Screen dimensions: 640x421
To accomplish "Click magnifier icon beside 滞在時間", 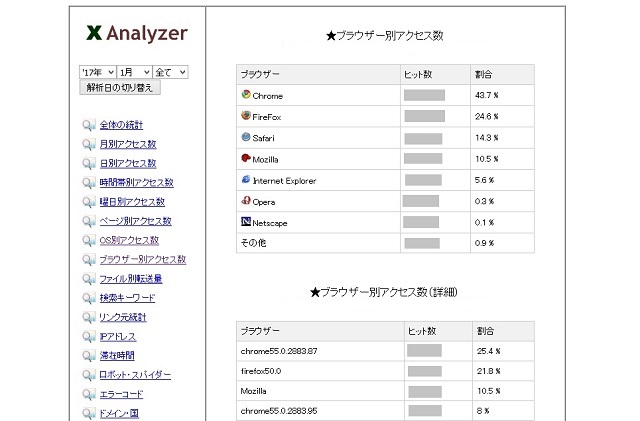I will 89,355.
